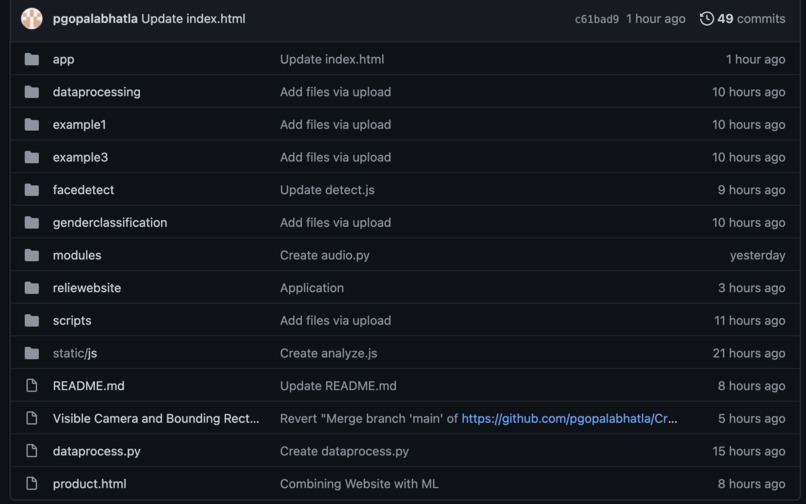The width and height of the screenshot is (806, 504).
Task: Open 'Combining Website with ML' commit message
Action: tap(359, 484)
